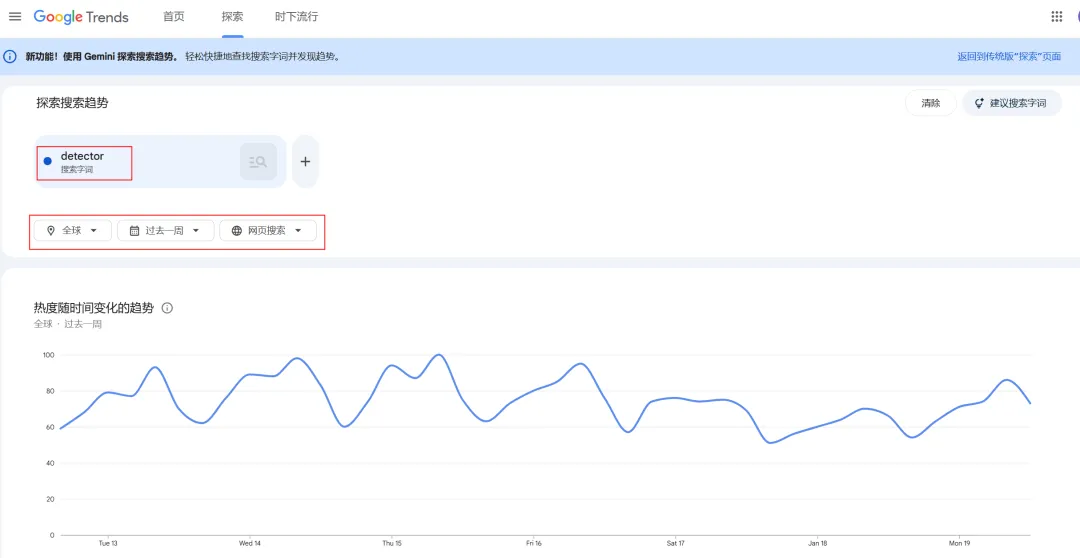Go to the 首页 tab
The image size is (1080, 558).
coord(174,17)
